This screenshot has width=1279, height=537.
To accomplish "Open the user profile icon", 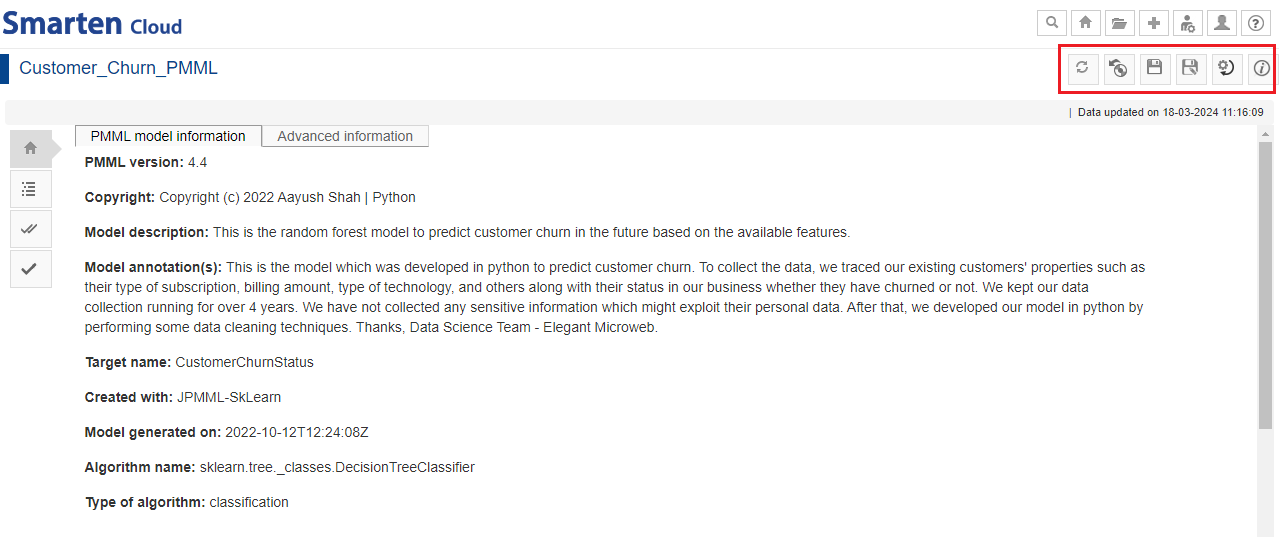I will [x=1221, y=23].
